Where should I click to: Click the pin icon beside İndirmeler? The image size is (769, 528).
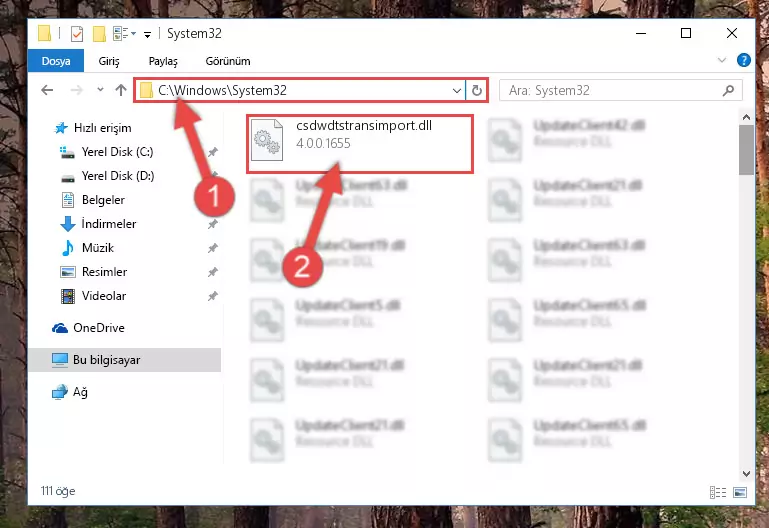[x=212, y=224]
